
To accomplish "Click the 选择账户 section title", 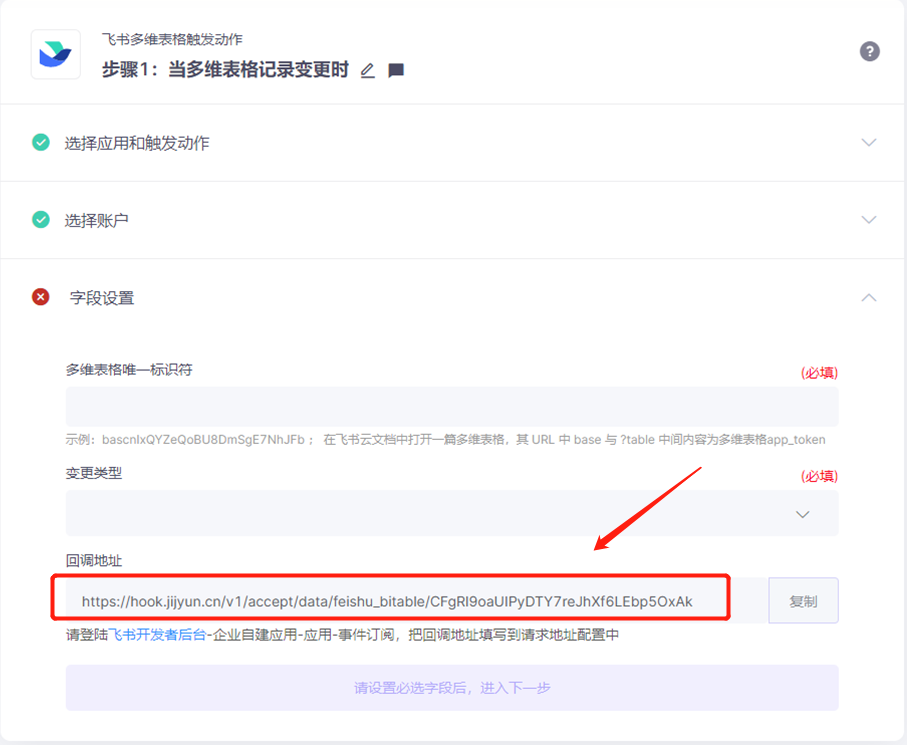I will tap(96, 220).
